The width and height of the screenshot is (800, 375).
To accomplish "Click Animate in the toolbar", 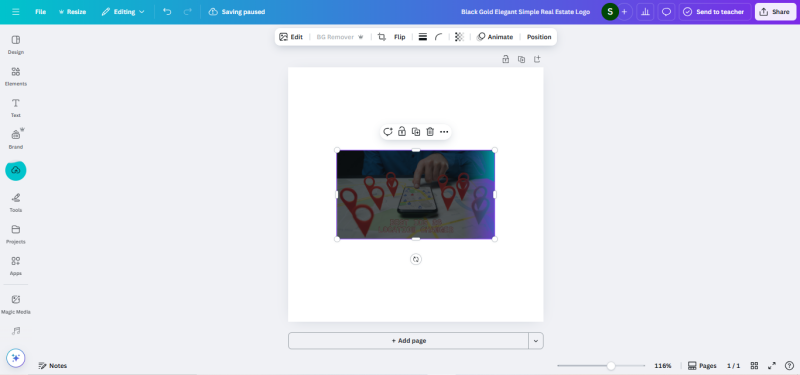I will tap(494, 37).
